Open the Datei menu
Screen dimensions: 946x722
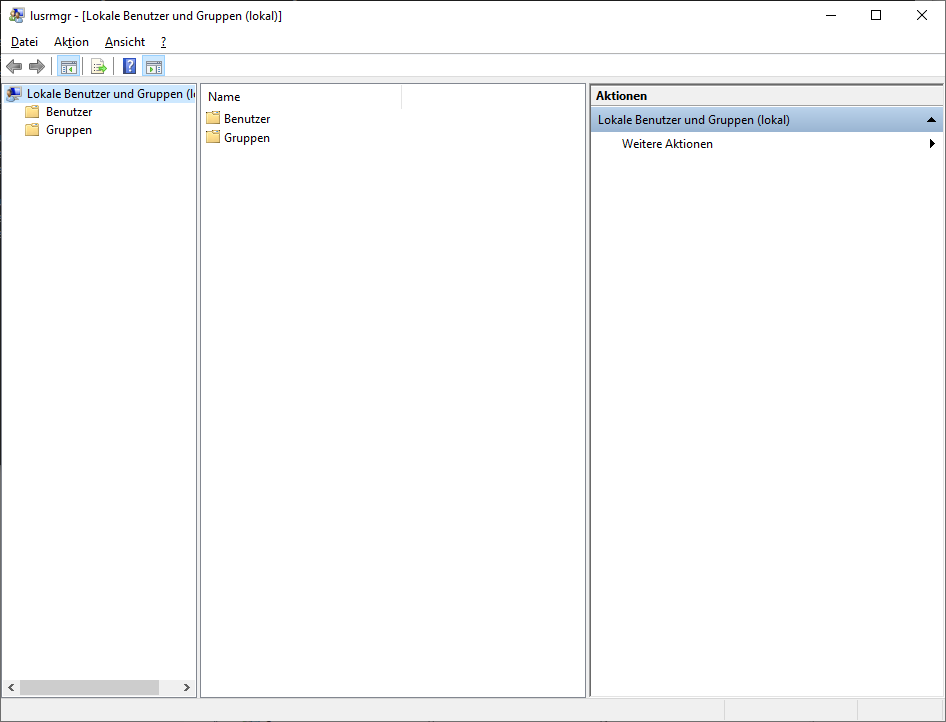[x=25, y=42]
